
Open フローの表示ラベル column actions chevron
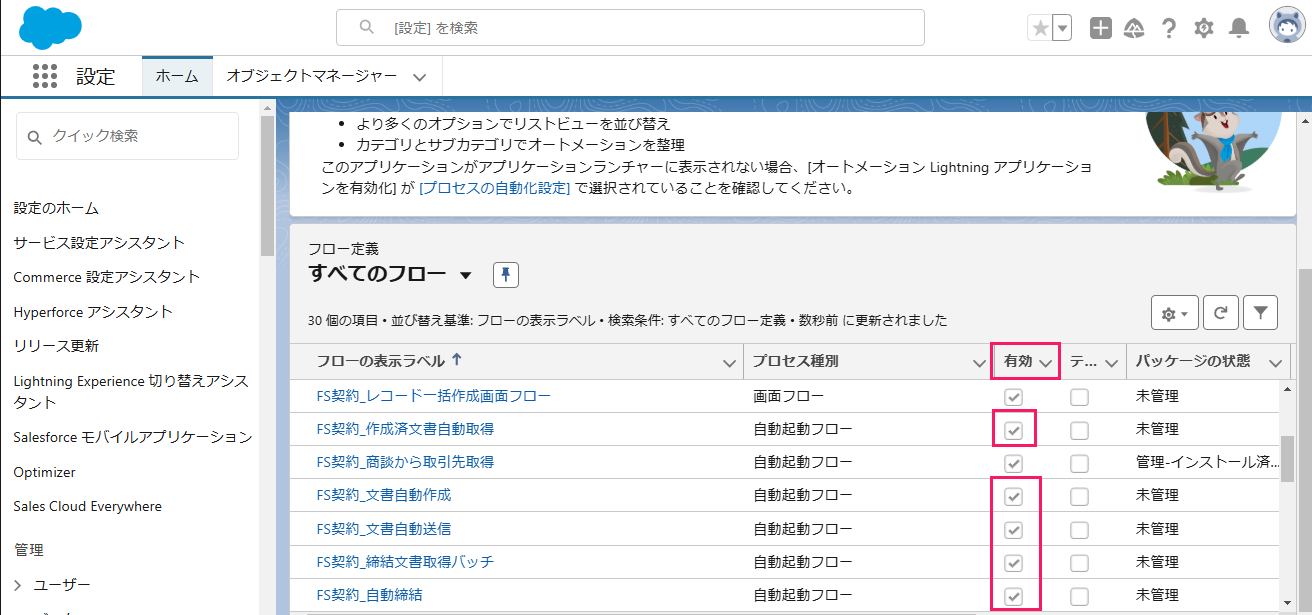tap(730, 363)
